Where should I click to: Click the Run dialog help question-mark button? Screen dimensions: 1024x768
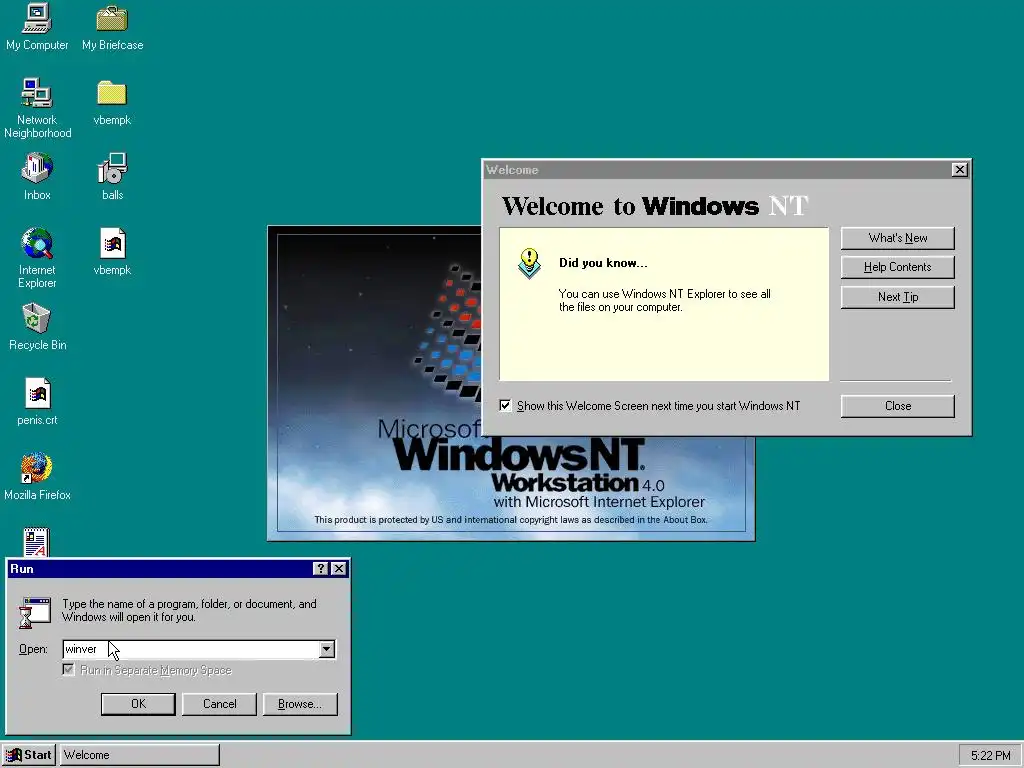pyautogui.click(x=320, y=569)
